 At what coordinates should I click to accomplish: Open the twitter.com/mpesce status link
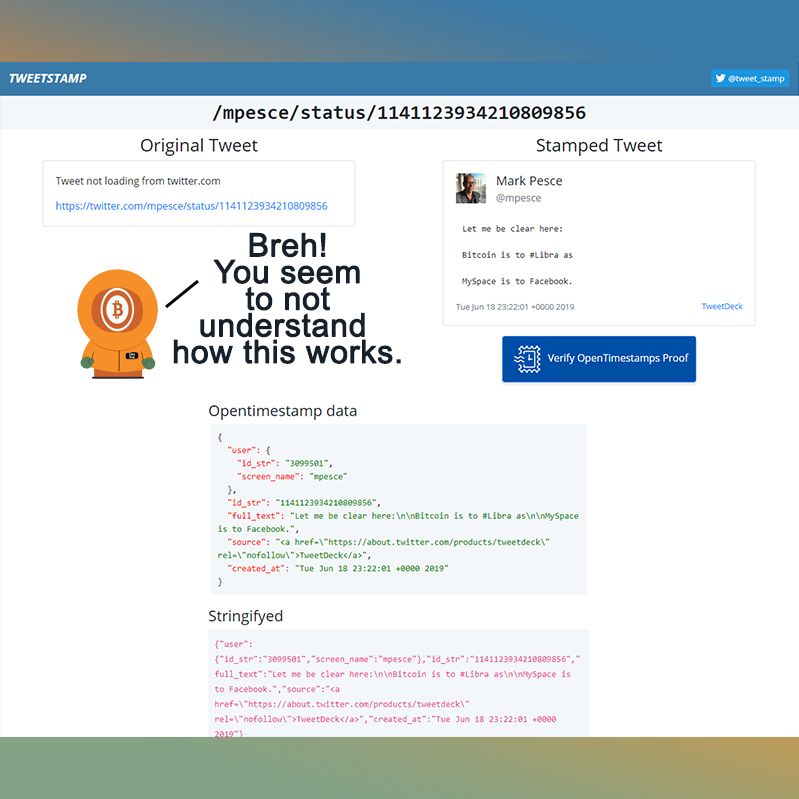tap(192, 206)
